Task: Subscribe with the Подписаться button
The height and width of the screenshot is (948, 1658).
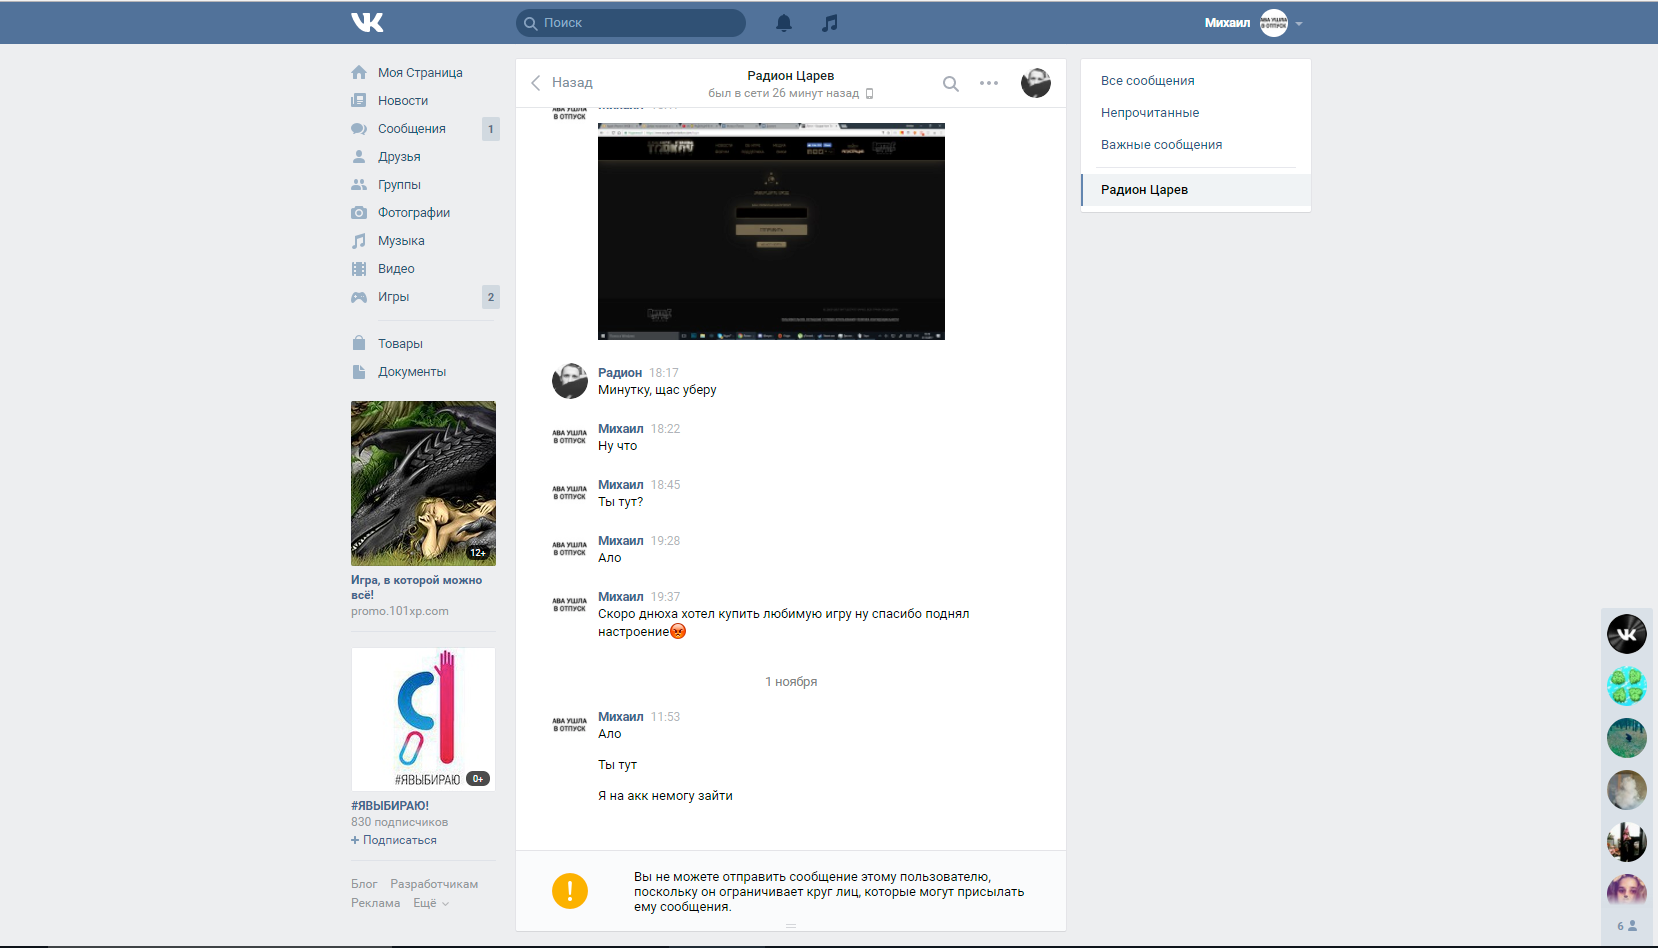Action: [x=394, y=840]
